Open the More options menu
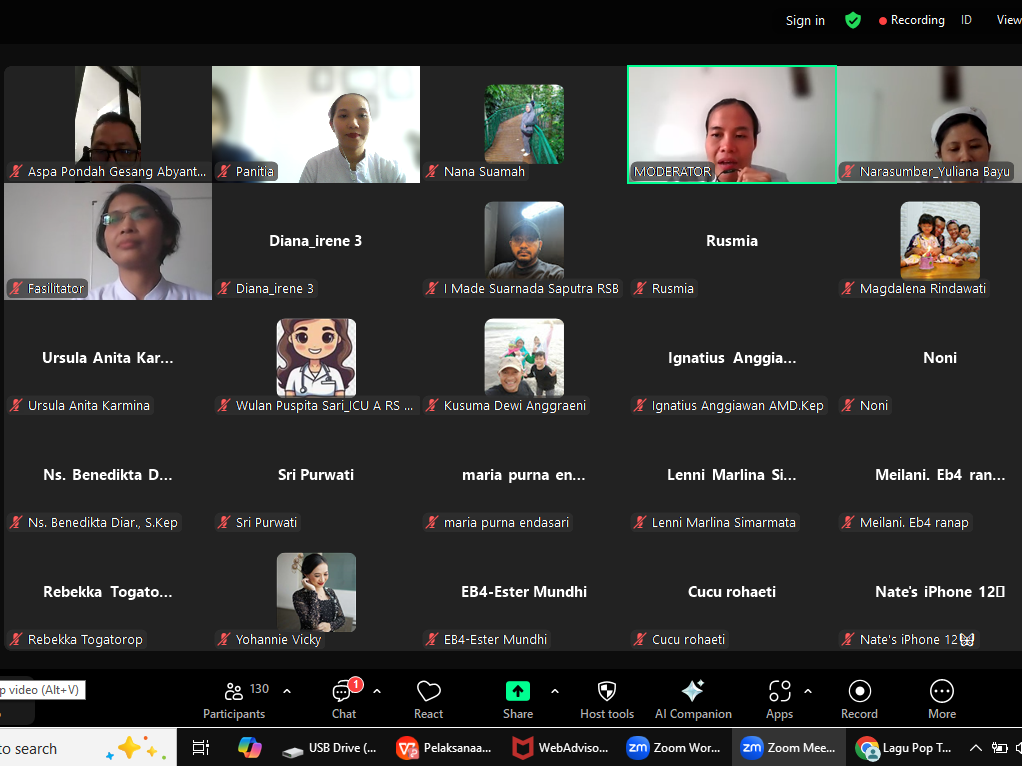This screenshot has height=766, width=1022. coord(941,699)
